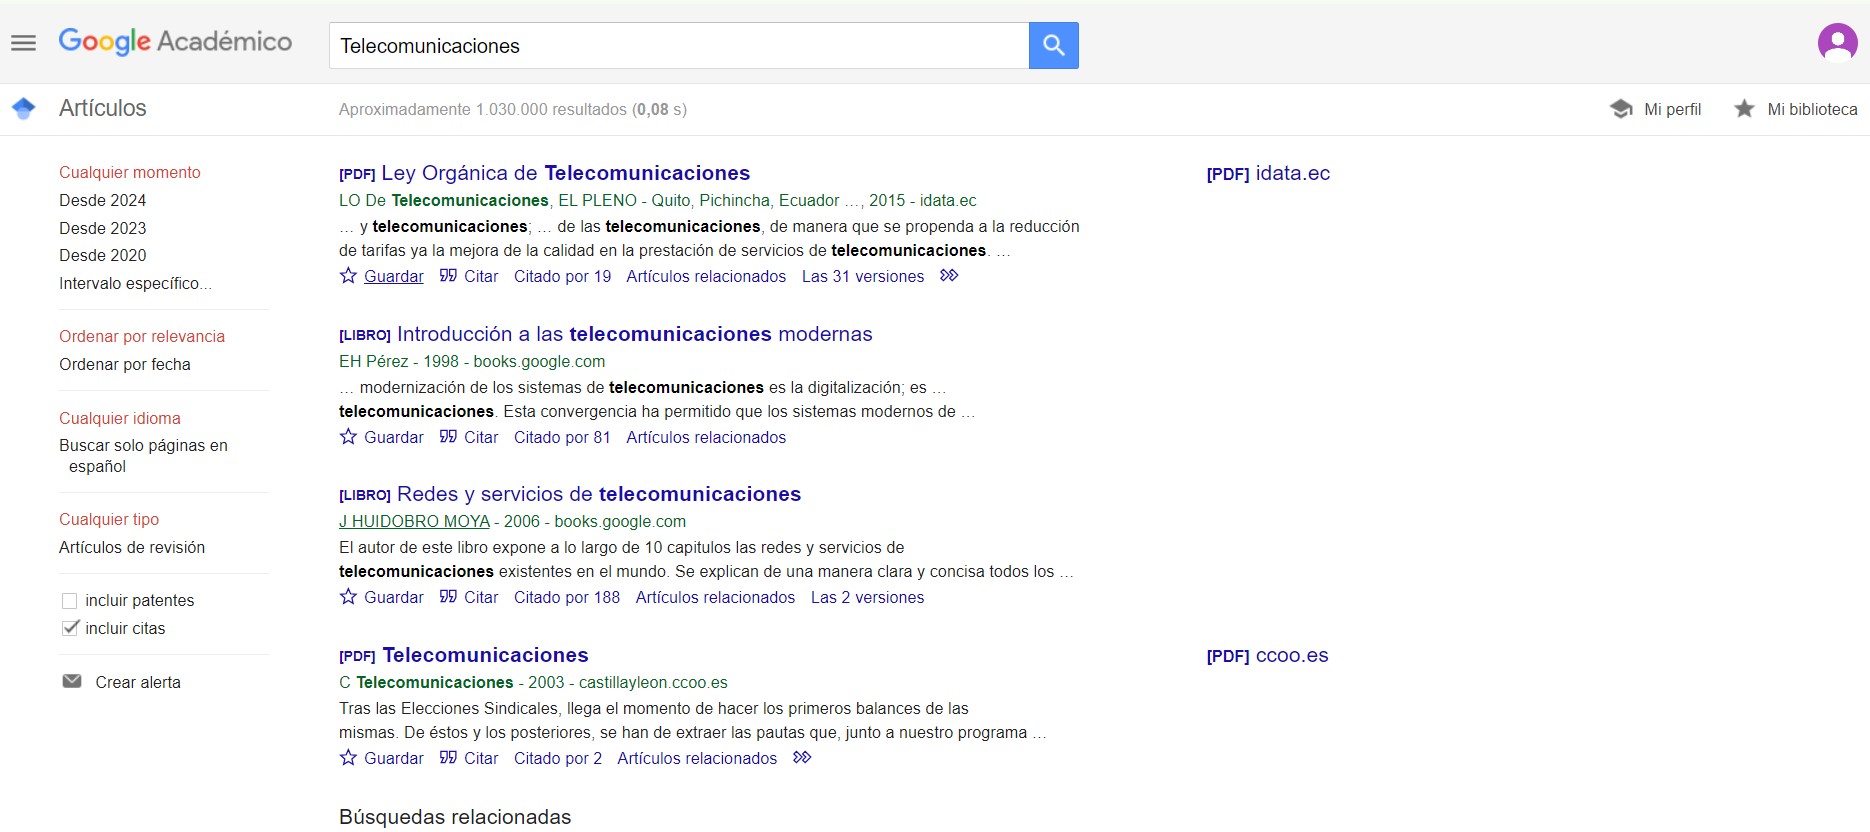This screenshot has height=832, width=1870.
Task: Click Artículos relacionados for ccoo.es result
Action: pos(697,758)
